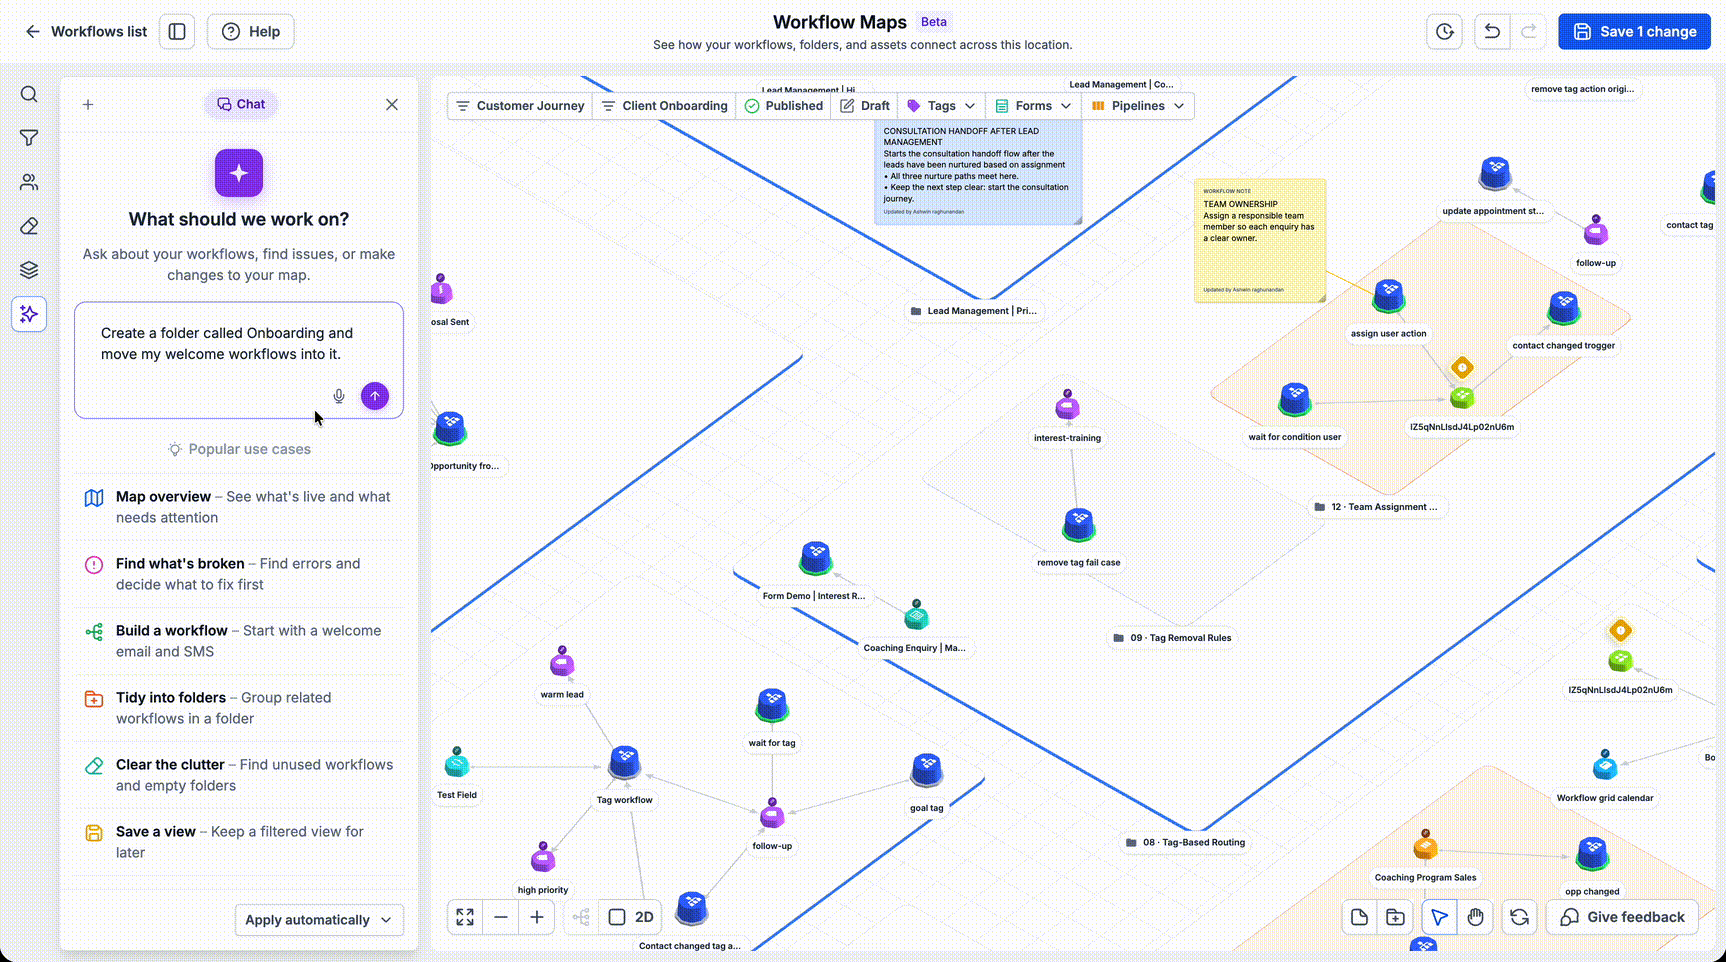The image size is (1726, 962).
Task: Expand the Pipelines filter dropdown
Action: click(x=1138, y=106)
